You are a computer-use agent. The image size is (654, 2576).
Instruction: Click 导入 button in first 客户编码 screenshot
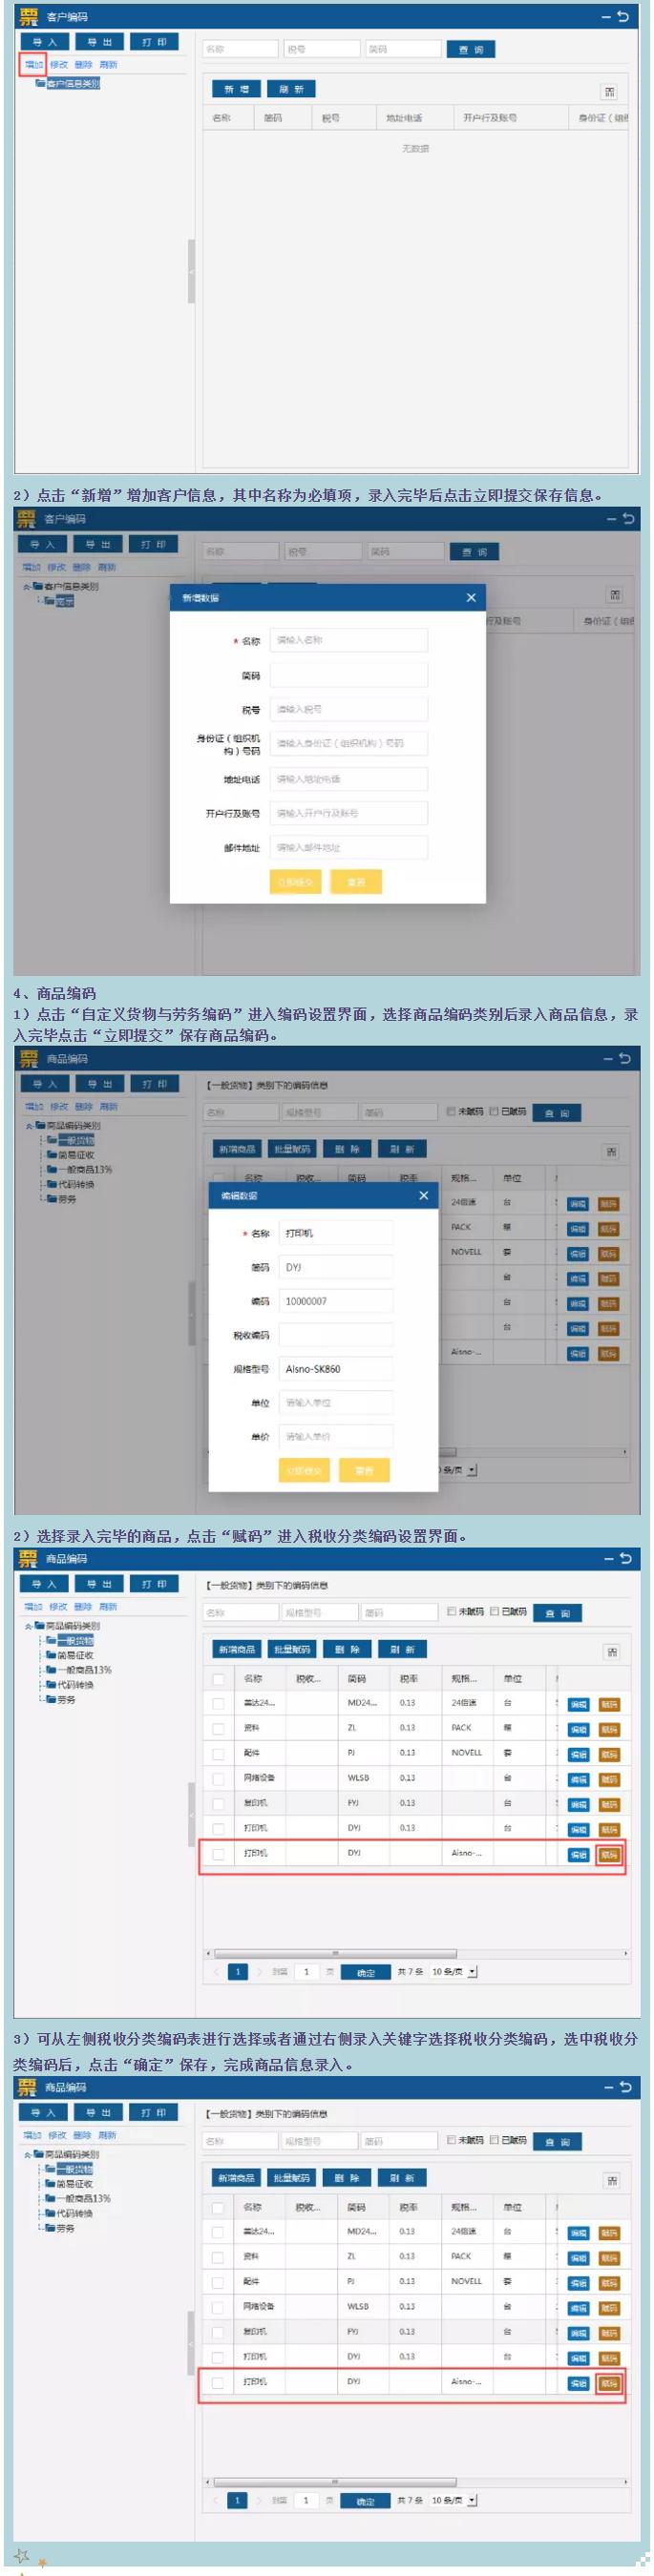[45, 42]
